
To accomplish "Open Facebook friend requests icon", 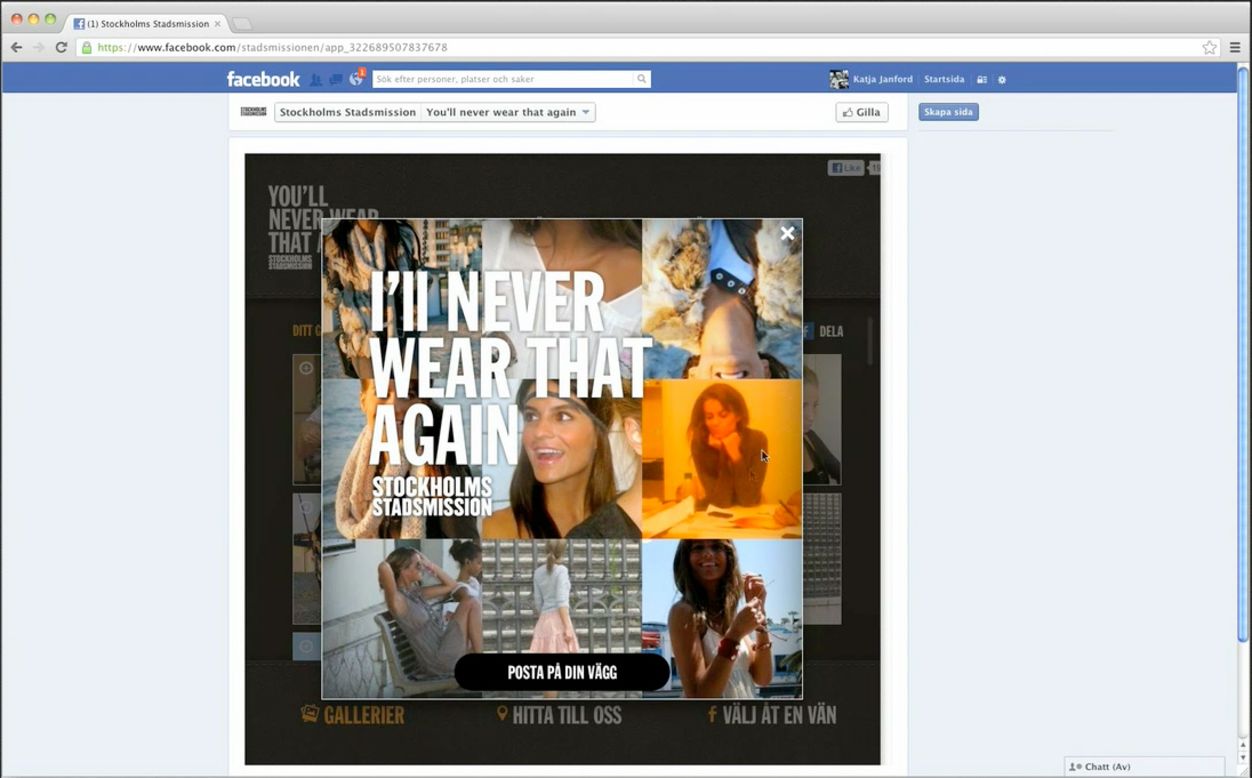I will pos(316,79).
